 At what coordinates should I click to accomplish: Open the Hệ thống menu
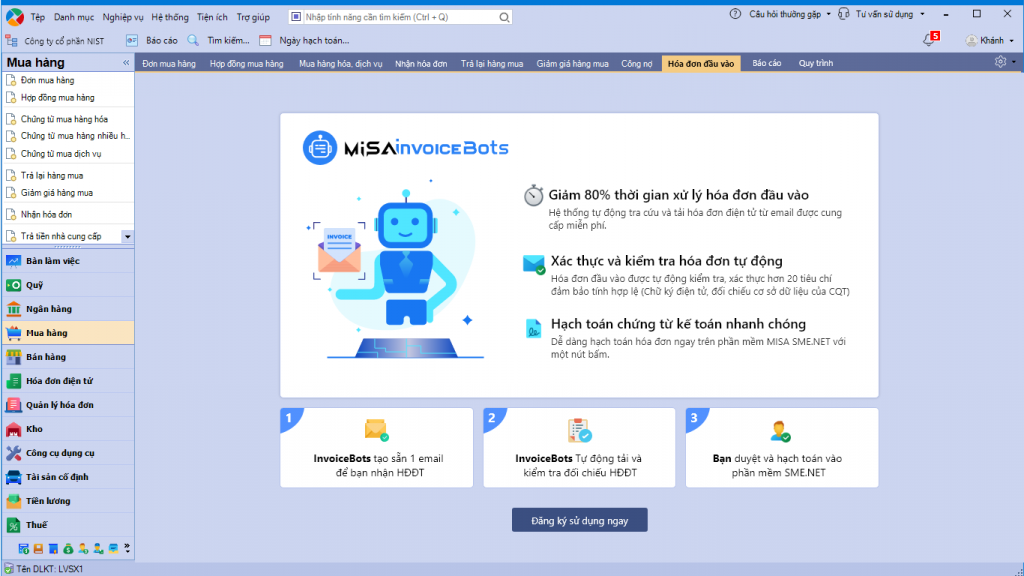pos(170,17)
